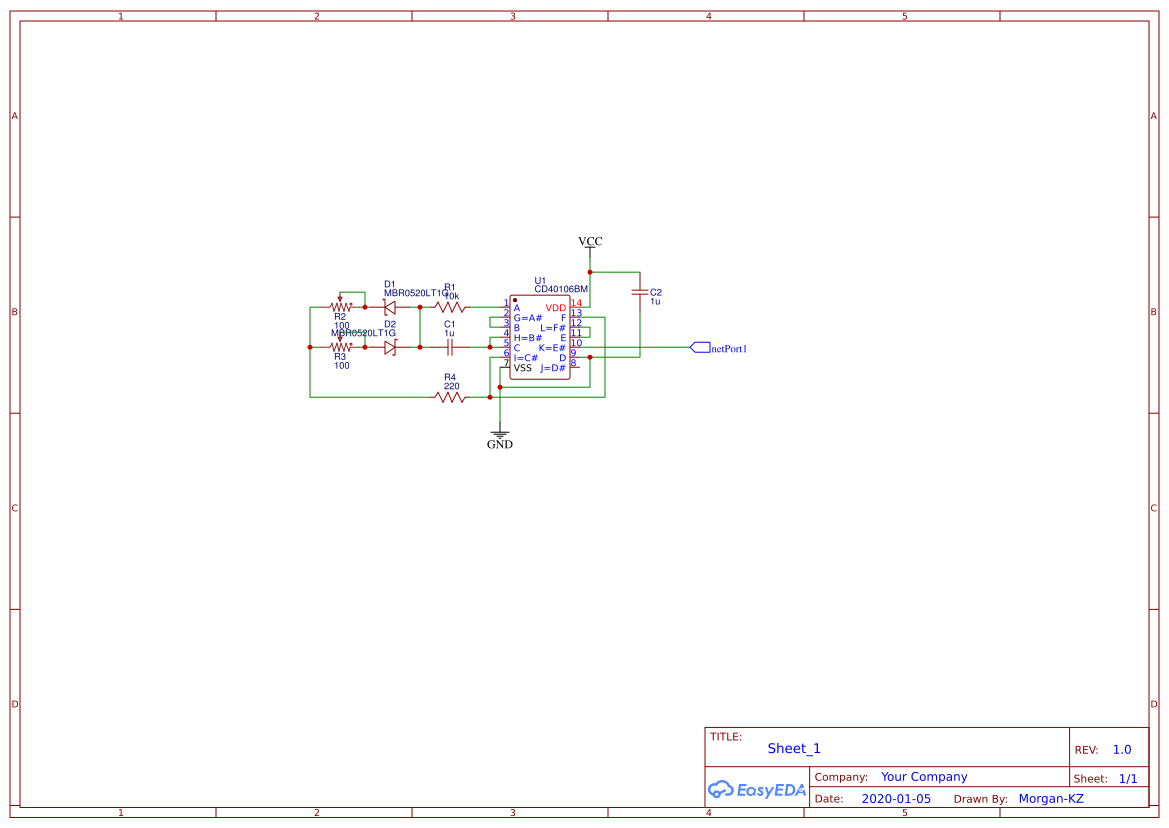Screen dimensions: 1169x828
Task: Click the G=A# pin label
Action: tap(528, 318)
